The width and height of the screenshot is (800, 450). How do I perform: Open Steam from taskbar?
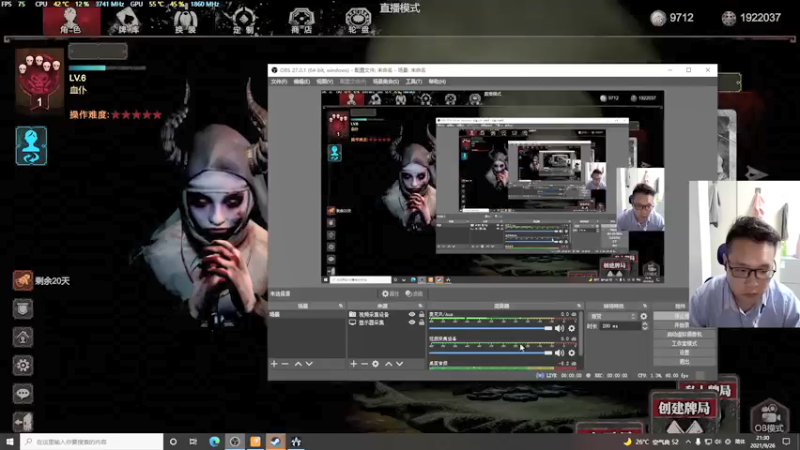pyautogui.click(x=276, y=441)
